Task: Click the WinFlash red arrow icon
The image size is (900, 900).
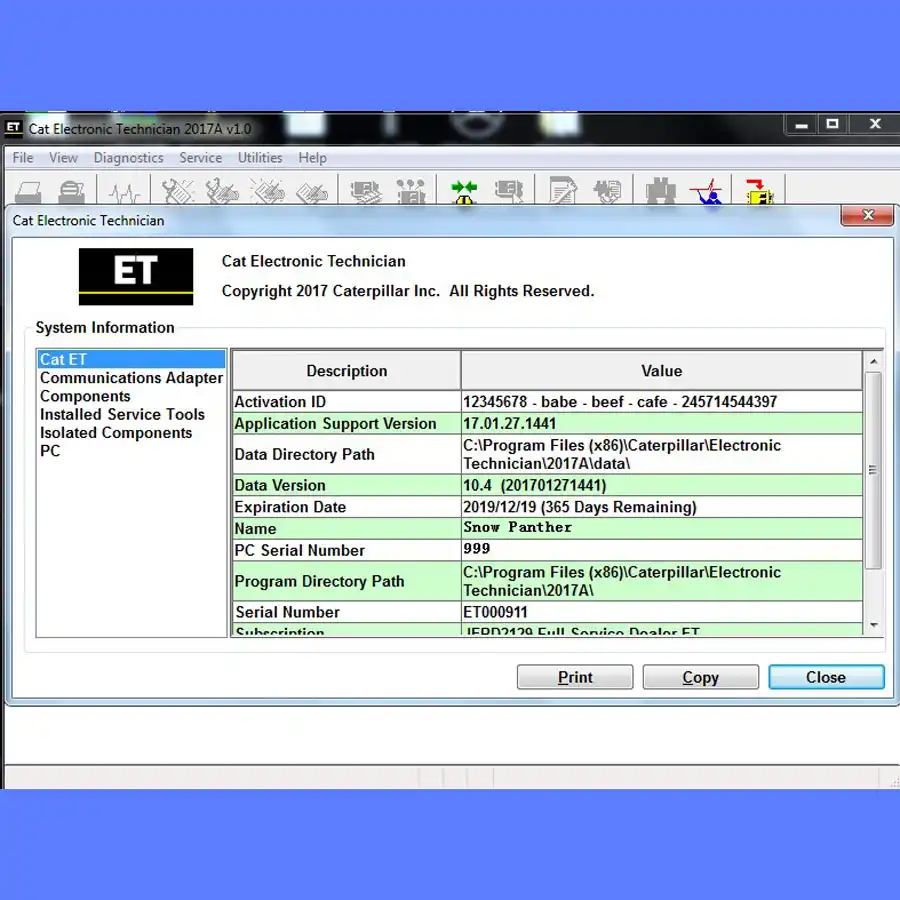Action: coord(759,192)
